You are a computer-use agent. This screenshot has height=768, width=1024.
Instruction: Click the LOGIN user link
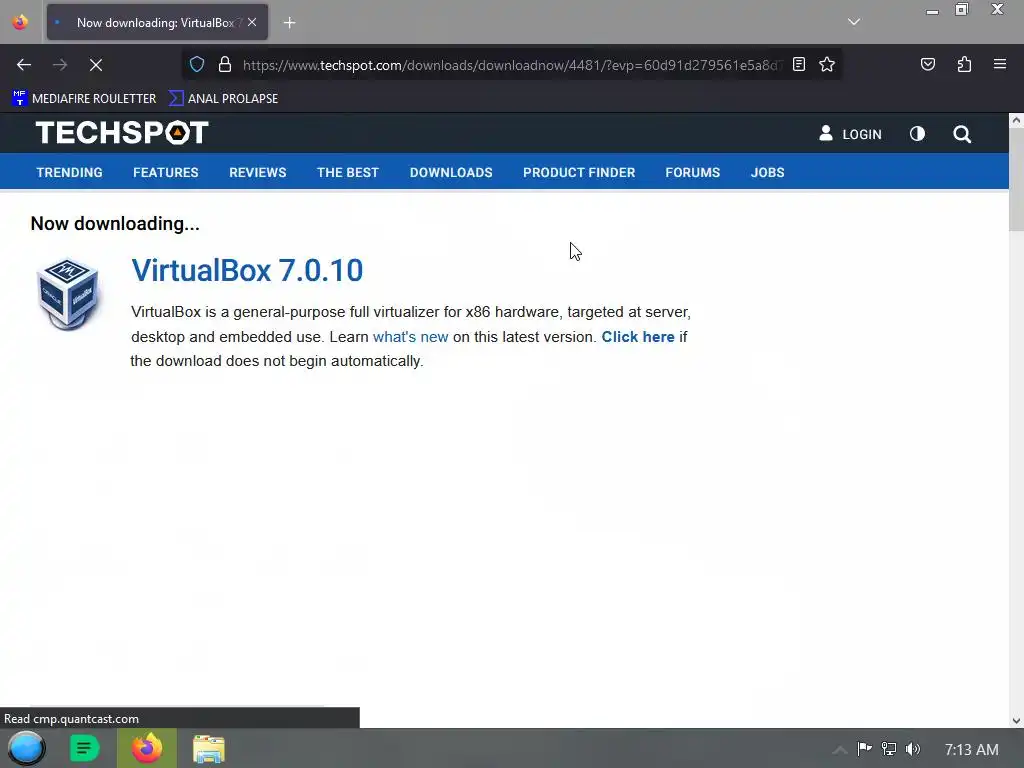coord(850,134)
